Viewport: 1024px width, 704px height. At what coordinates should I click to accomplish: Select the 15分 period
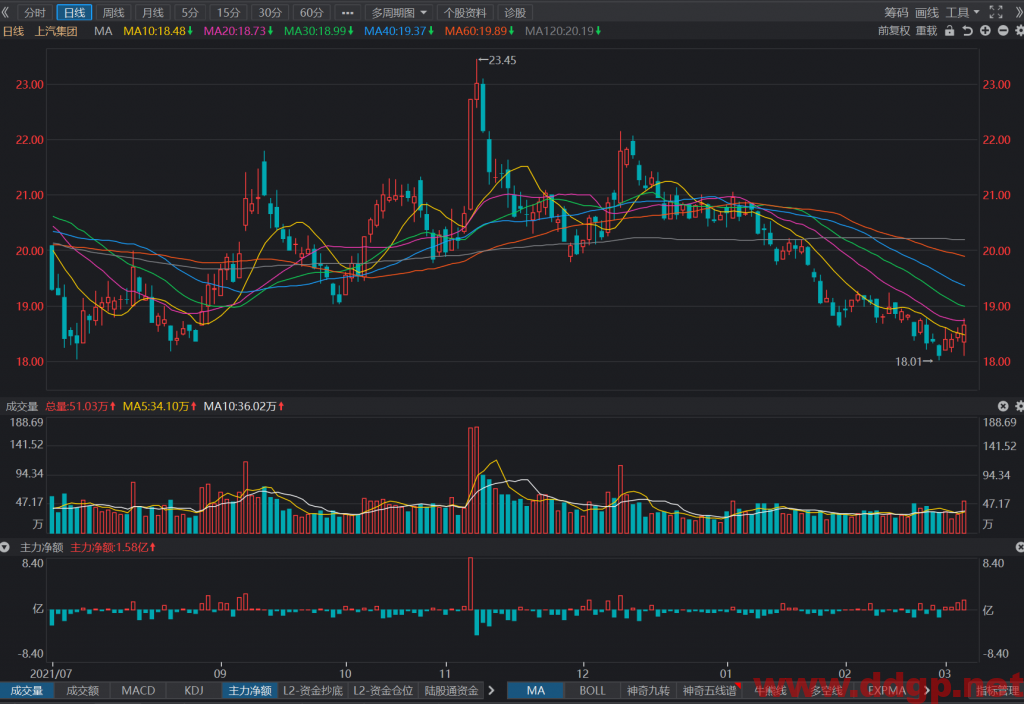coord(229,12)
